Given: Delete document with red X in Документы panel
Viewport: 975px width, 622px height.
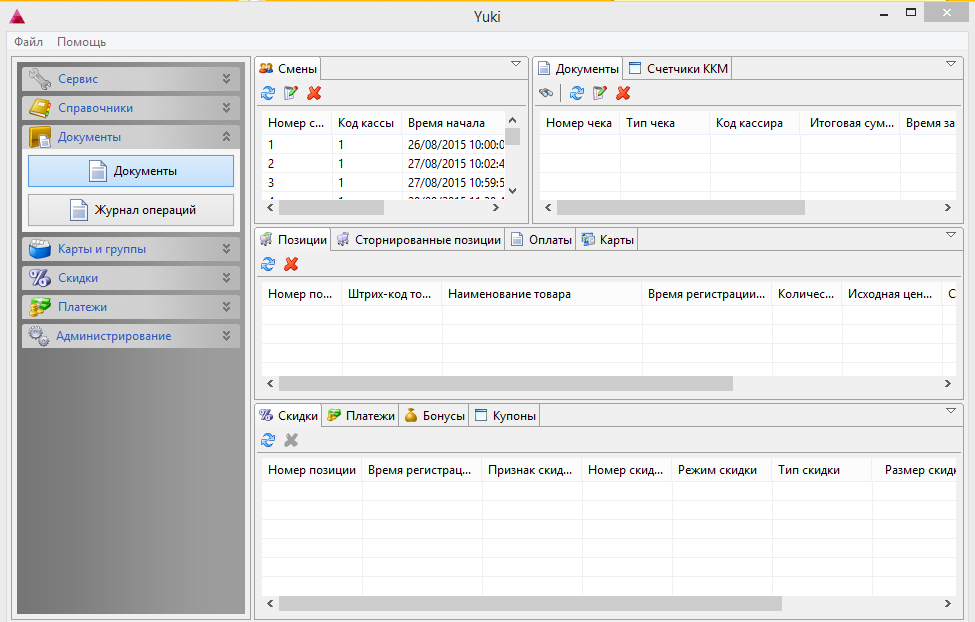Looking at the screenshot, I should coord(623,93).
